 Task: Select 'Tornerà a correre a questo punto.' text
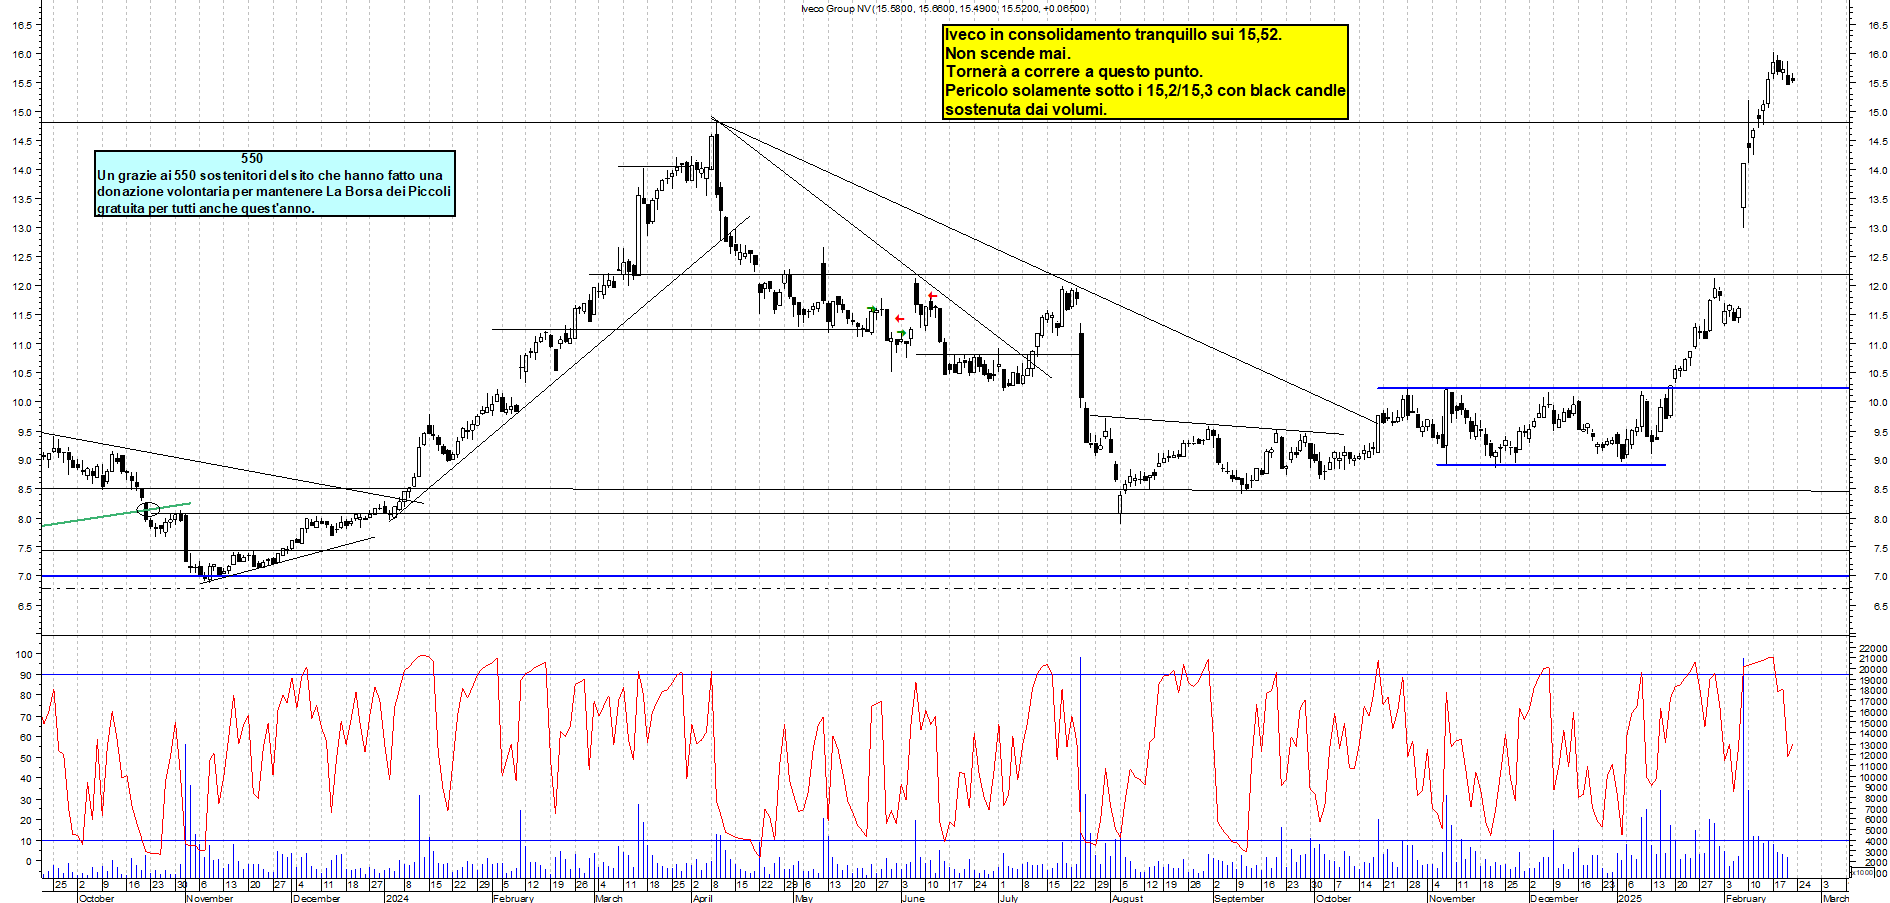click(1074, 72)
